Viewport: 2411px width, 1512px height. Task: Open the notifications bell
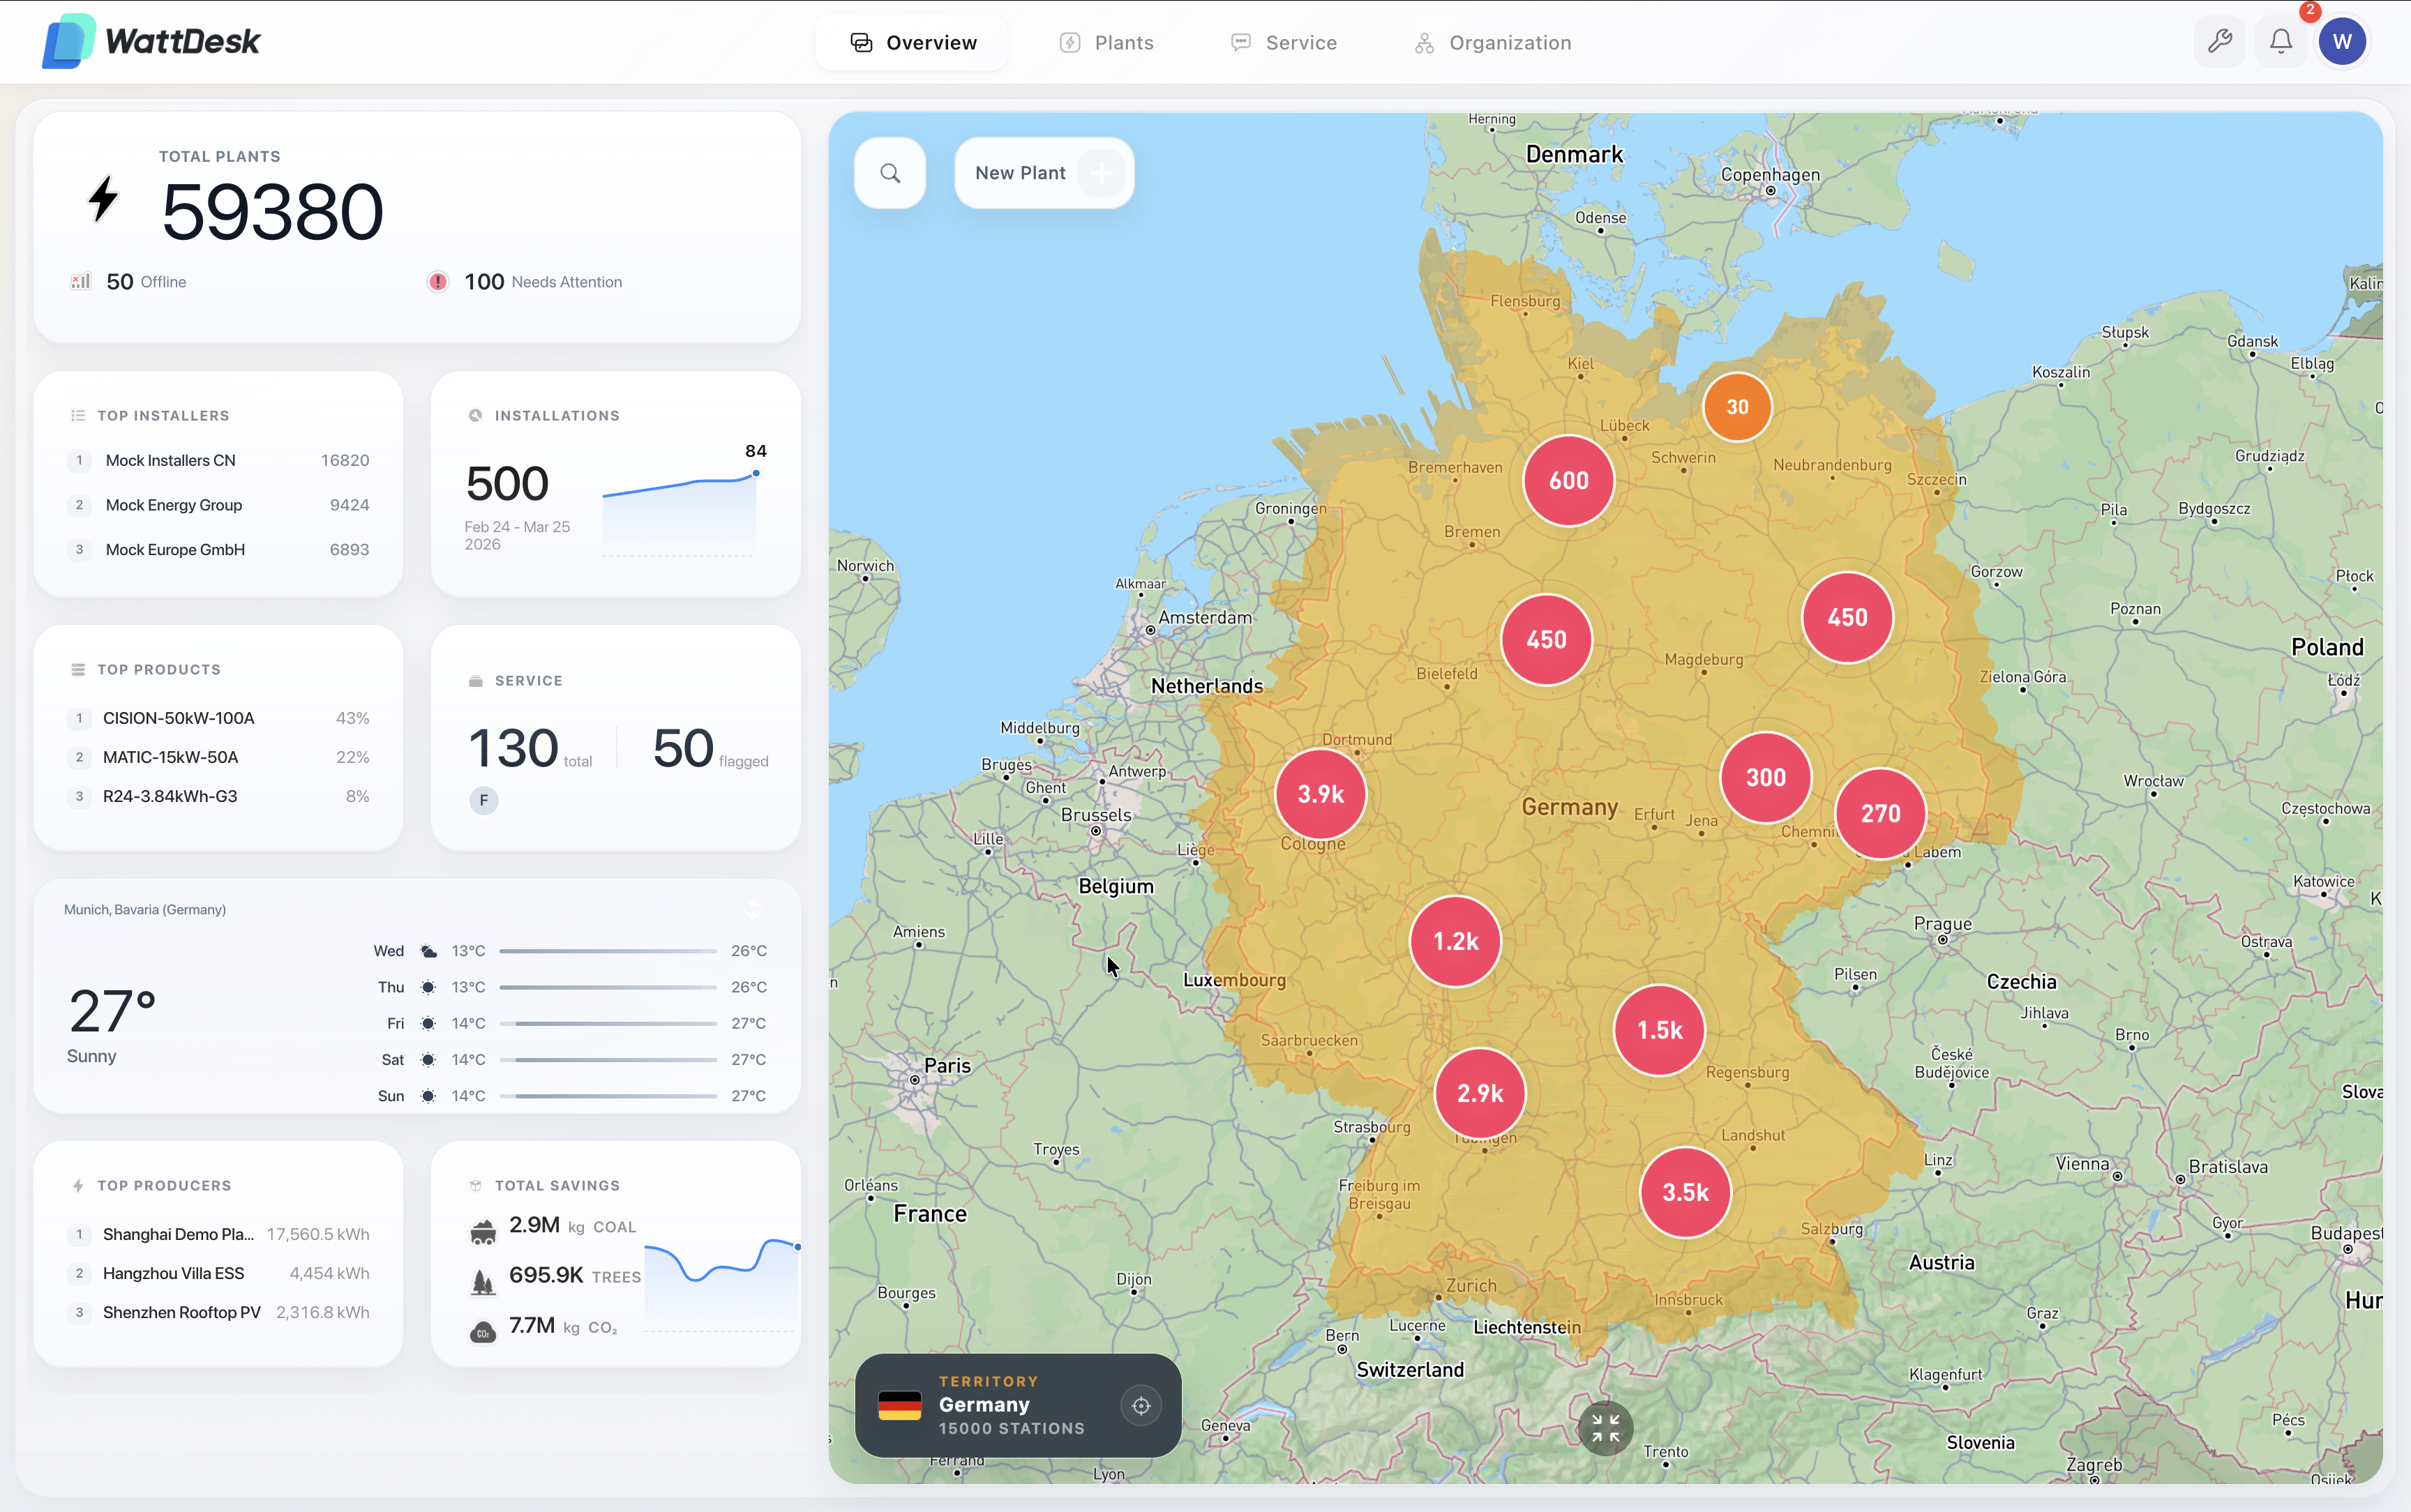pyautogui.click(x=2280, y=41)
